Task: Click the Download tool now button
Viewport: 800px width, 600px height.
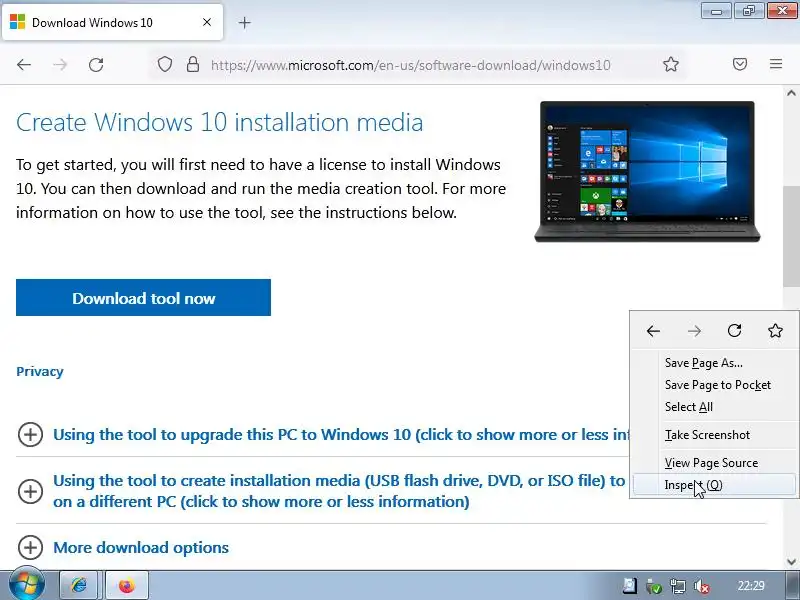Action: click(x=143, y=297)
